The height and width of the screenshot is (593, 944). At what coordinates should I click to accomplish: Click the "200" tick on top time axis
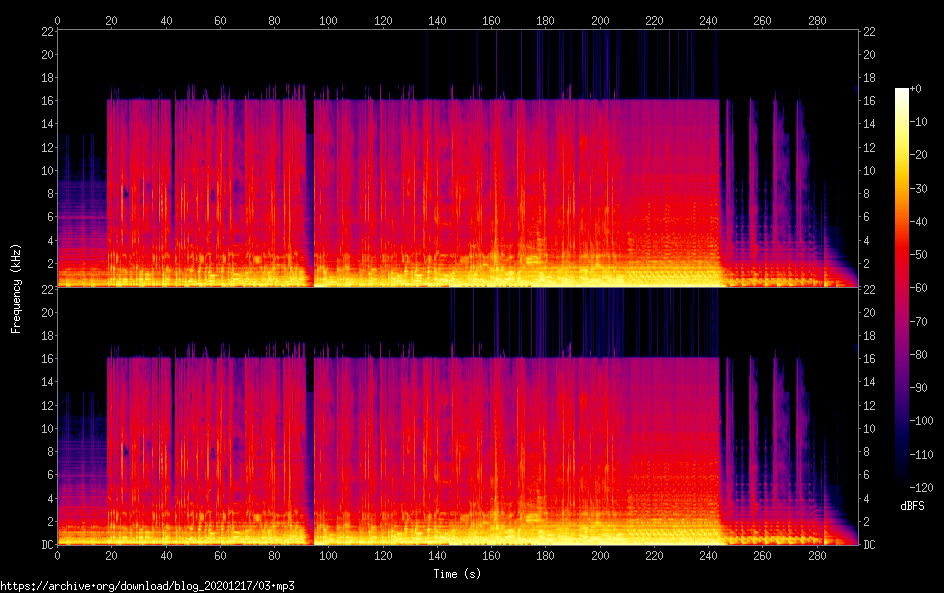click(600, 20)
